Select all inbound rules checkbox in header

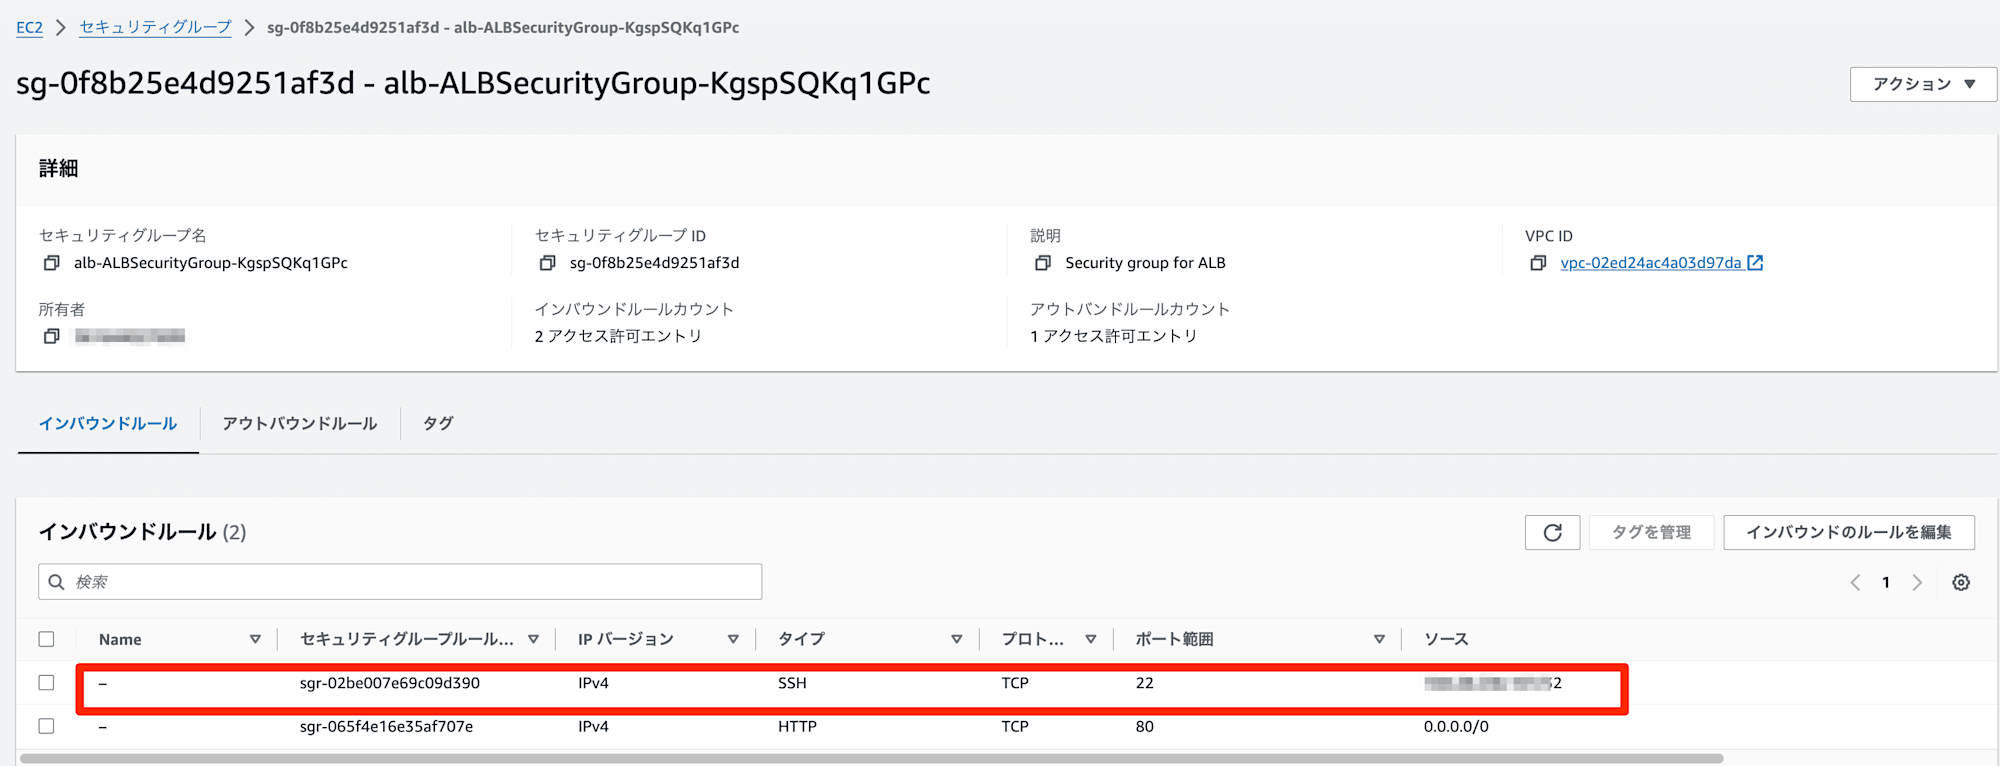point(46,639)
